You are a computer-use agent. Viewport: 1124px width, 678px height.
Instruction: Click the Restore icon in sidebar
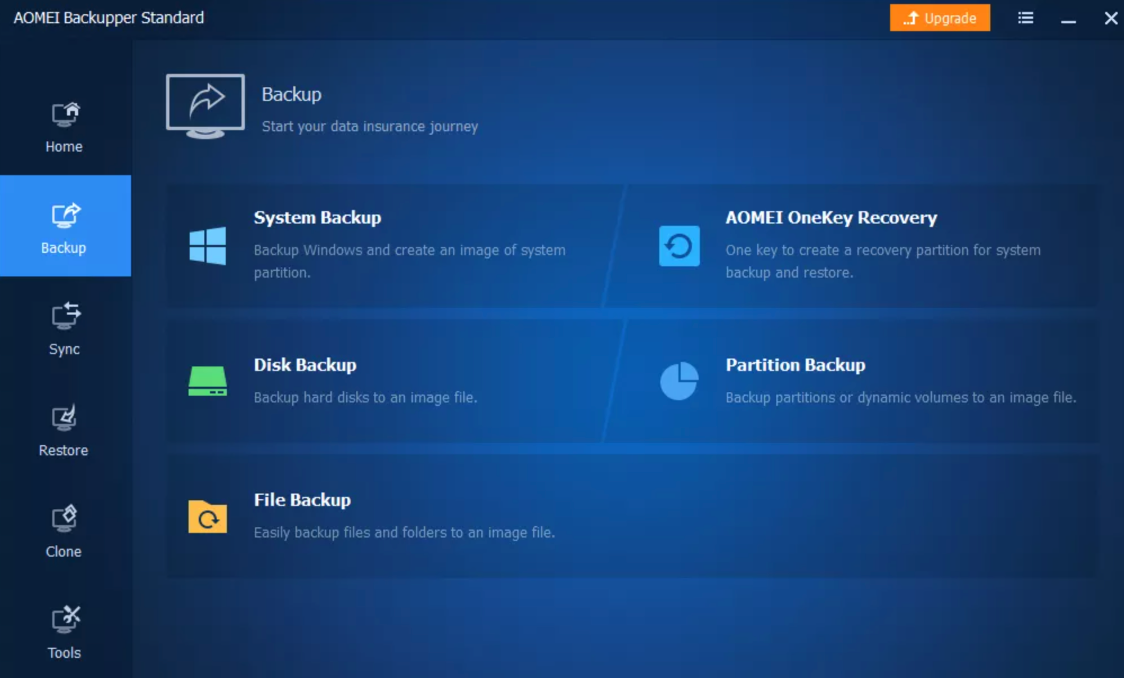coord(65,418)
